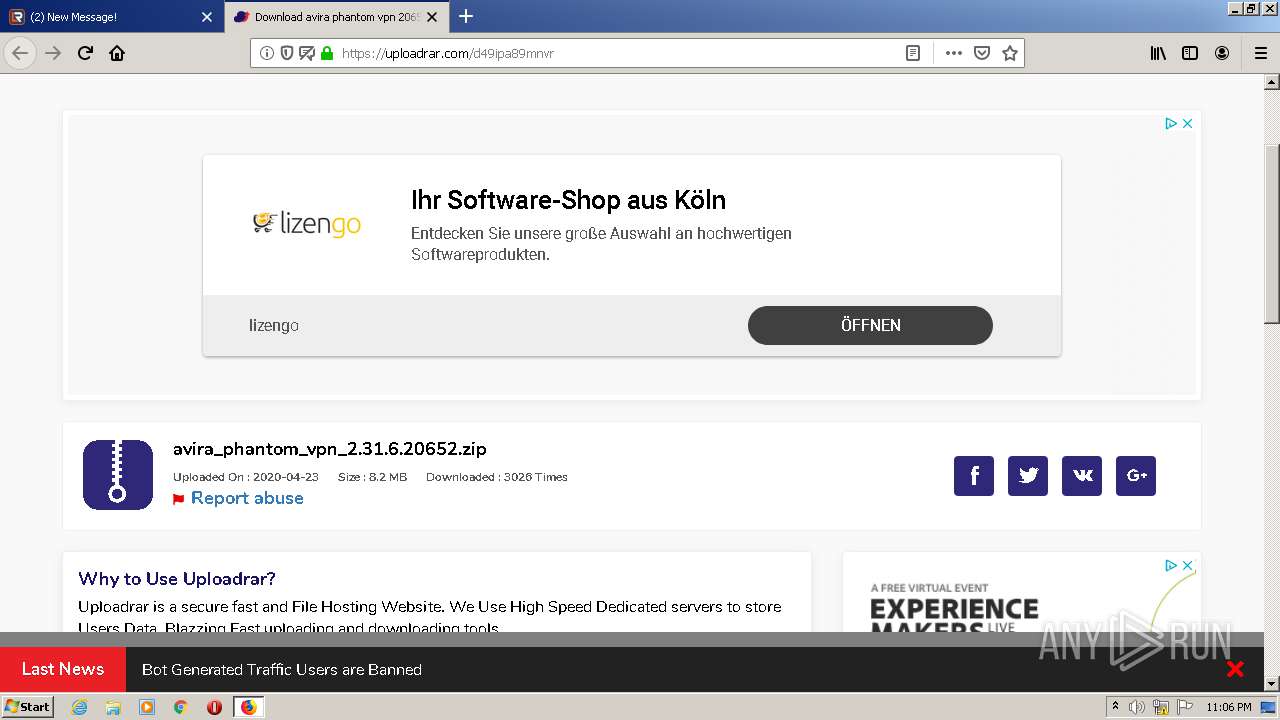This screenshot has height=720, width=1280.
Task: Click the lizengo logo in the ad
Action: [x=307, y=223]
